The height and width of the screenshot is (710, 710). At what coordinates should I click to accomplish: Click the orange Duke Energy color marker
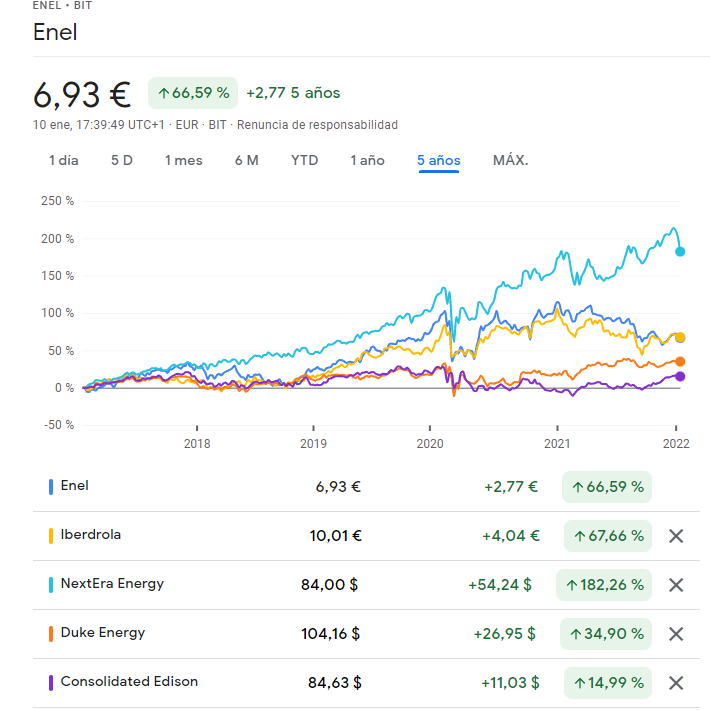(51, 634)
